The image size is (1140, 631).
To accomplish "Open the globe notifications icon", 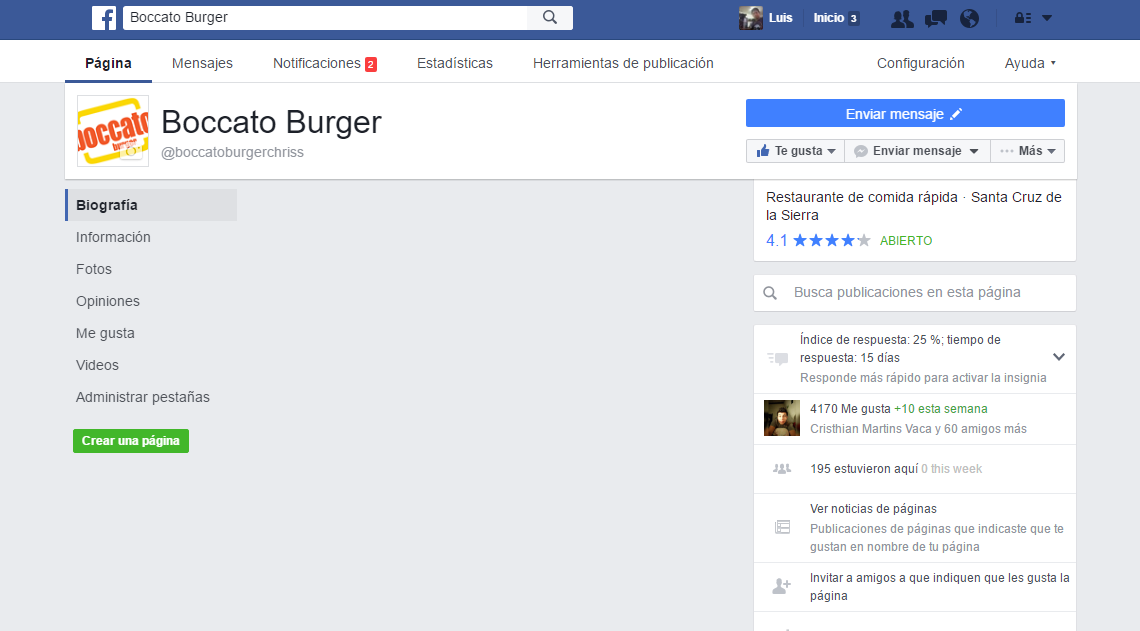I will pos(969,18).
